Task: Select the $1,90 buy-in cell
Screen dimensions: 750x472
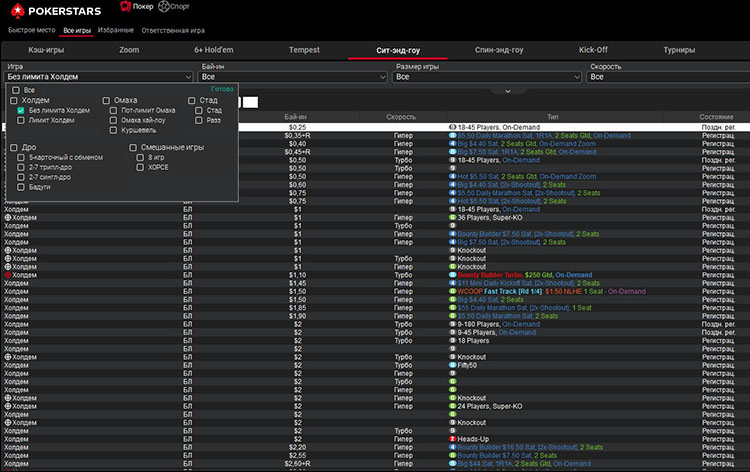Action: (x=298, y=316)
